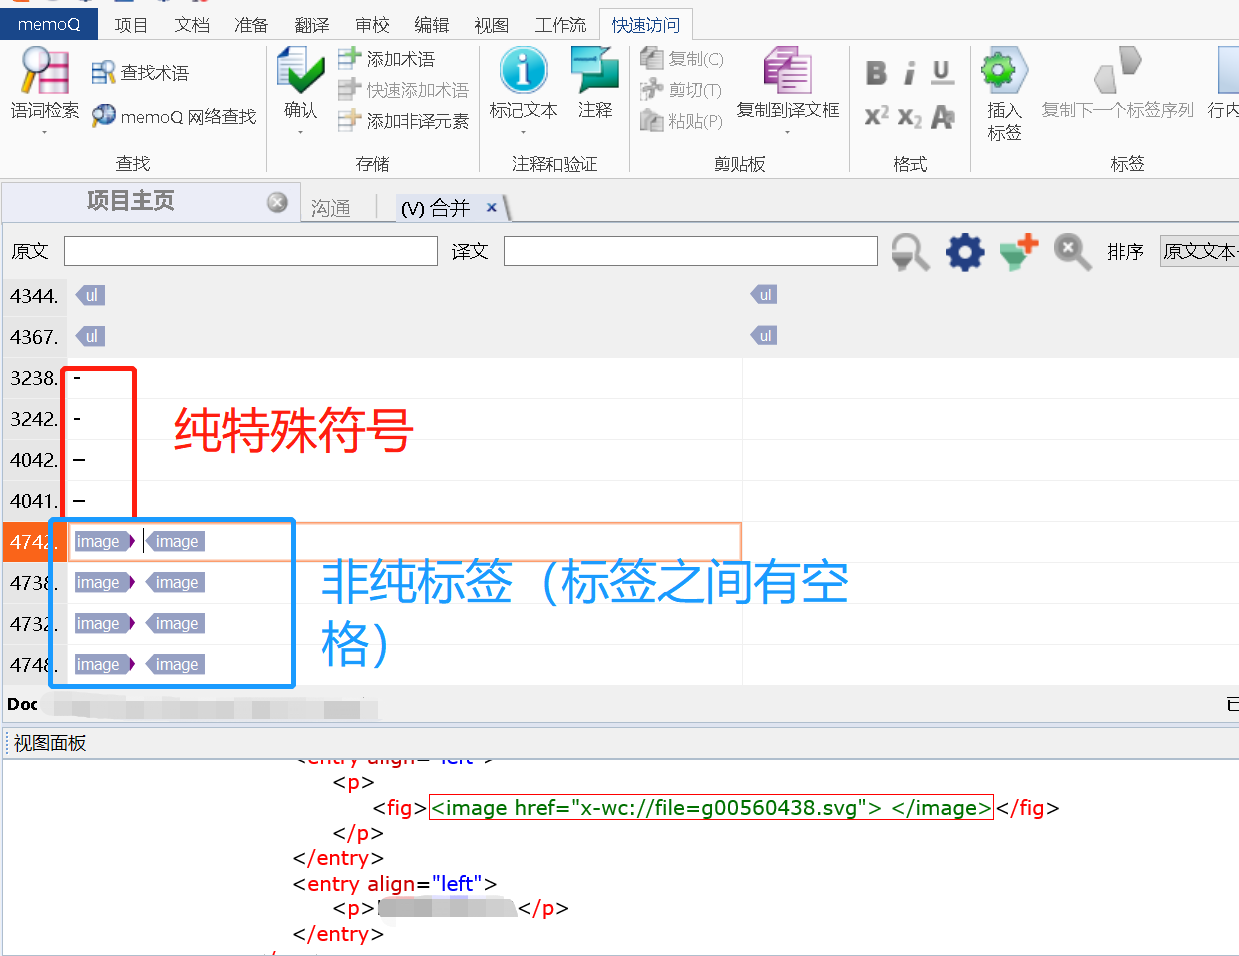The width and height of the screenshot is (1239, 956).
Task: Select the (V) 合并 document tab
Action: pyautogui.click(x=435, y=208)
